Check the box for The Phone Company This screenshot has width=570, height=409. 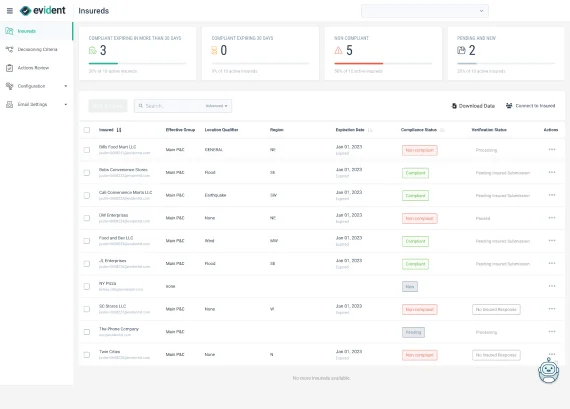click(87, 332)
